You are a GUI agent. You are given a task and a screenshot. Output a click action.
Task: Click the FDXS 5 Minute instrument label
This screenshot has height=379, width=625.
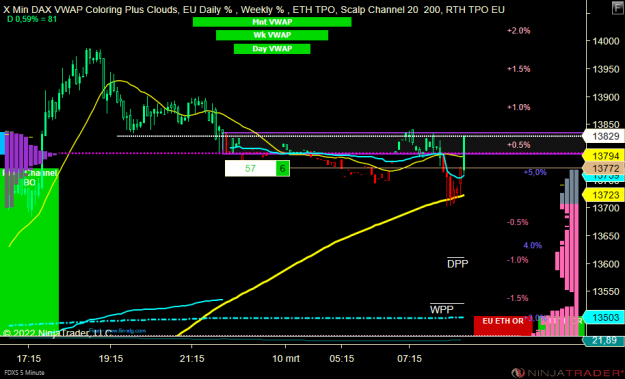click(x=25, y=373)
